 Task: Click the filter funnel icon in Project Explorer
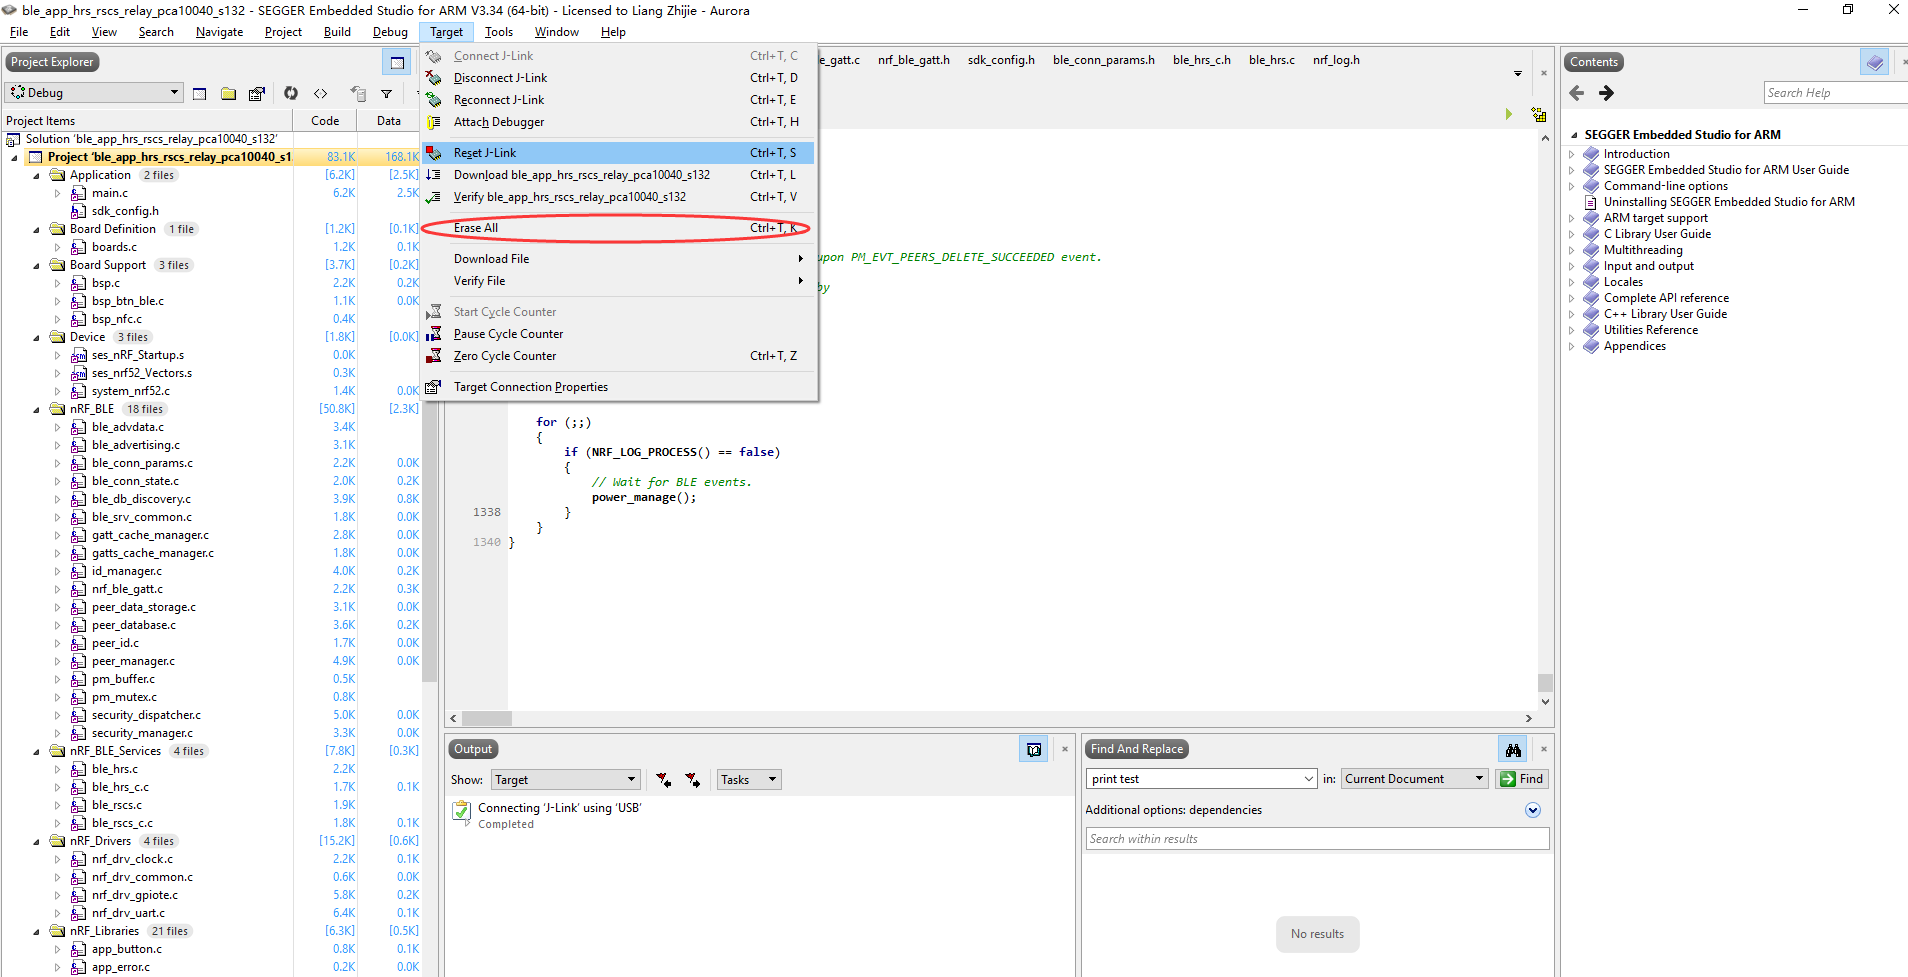click(x=386, y=94)
